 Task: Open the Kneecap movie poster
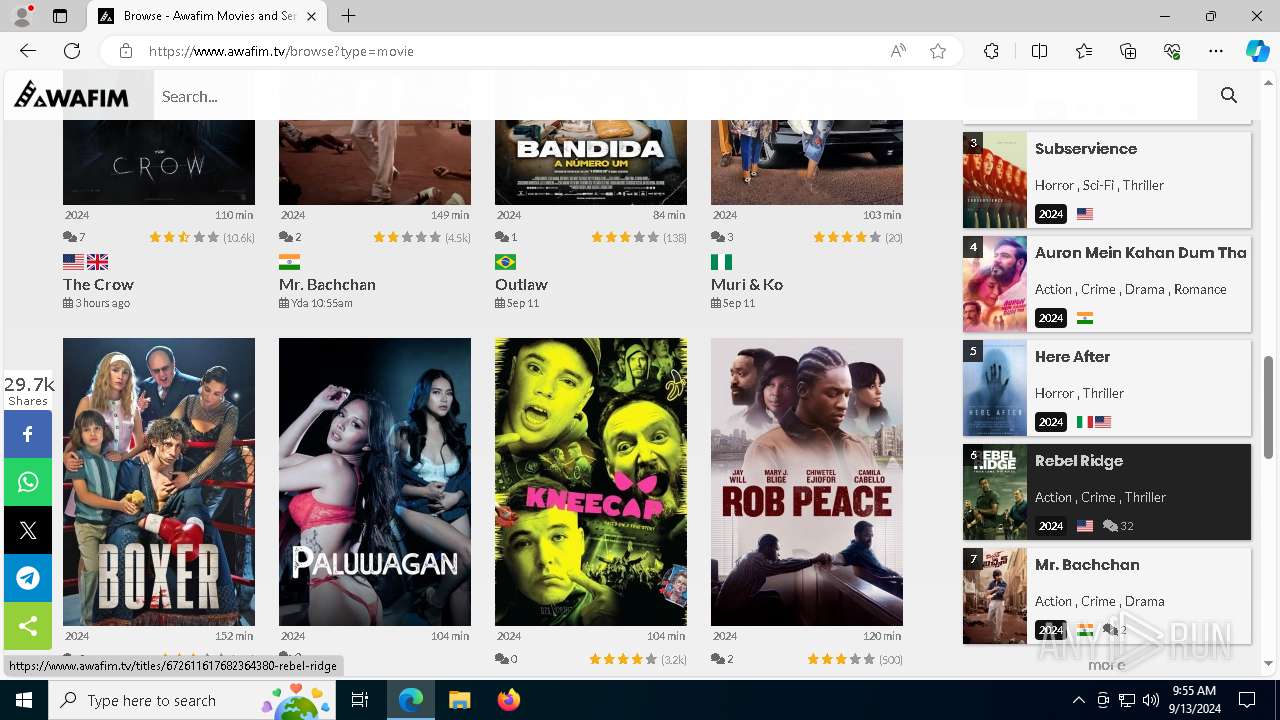coord(591,482)
